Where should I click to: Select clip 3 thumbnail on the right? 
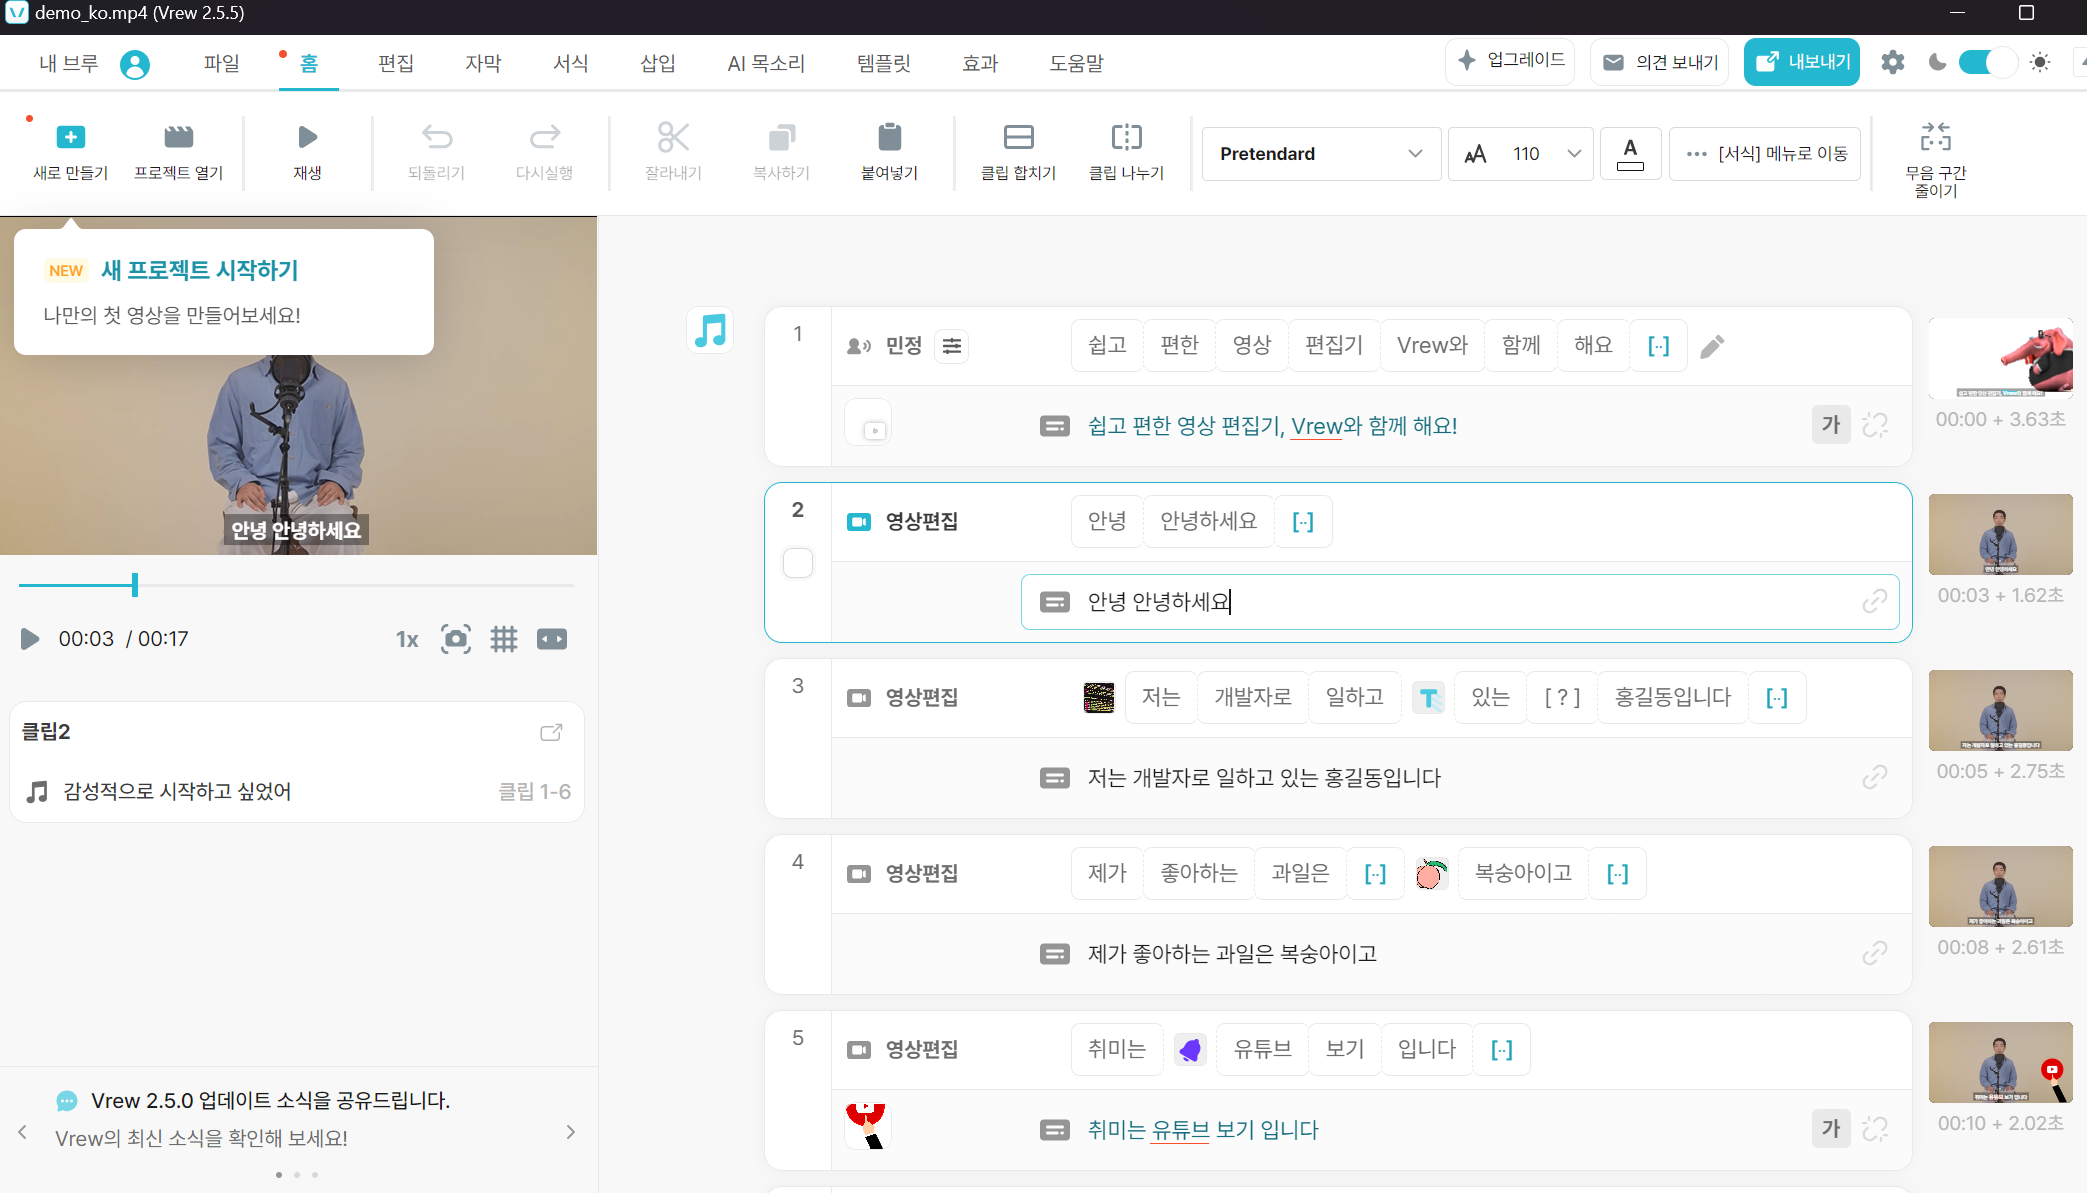(x=2000, y=710)
